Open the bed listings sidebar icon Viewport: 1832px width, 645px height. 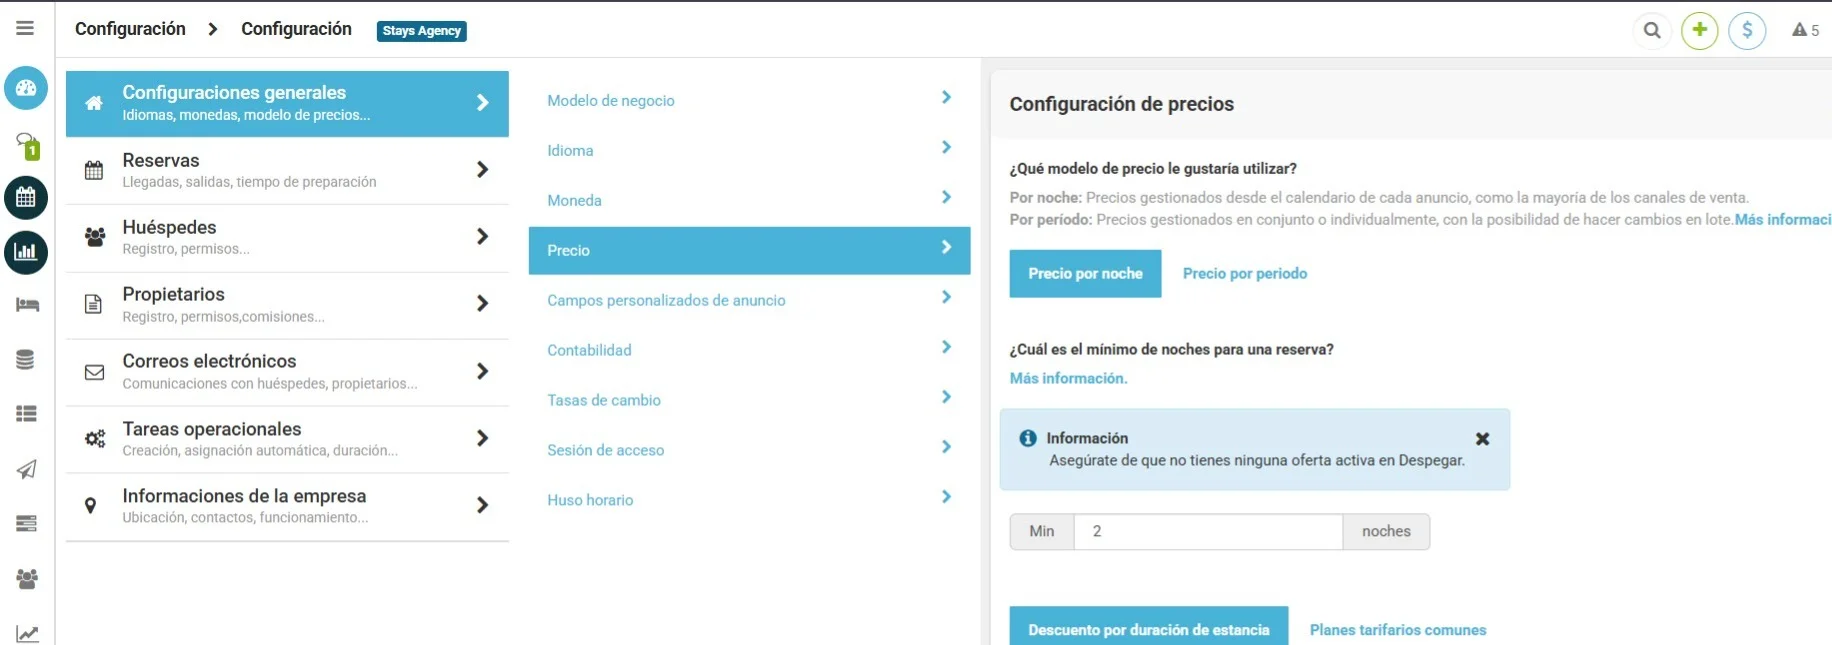pos(27,305)
